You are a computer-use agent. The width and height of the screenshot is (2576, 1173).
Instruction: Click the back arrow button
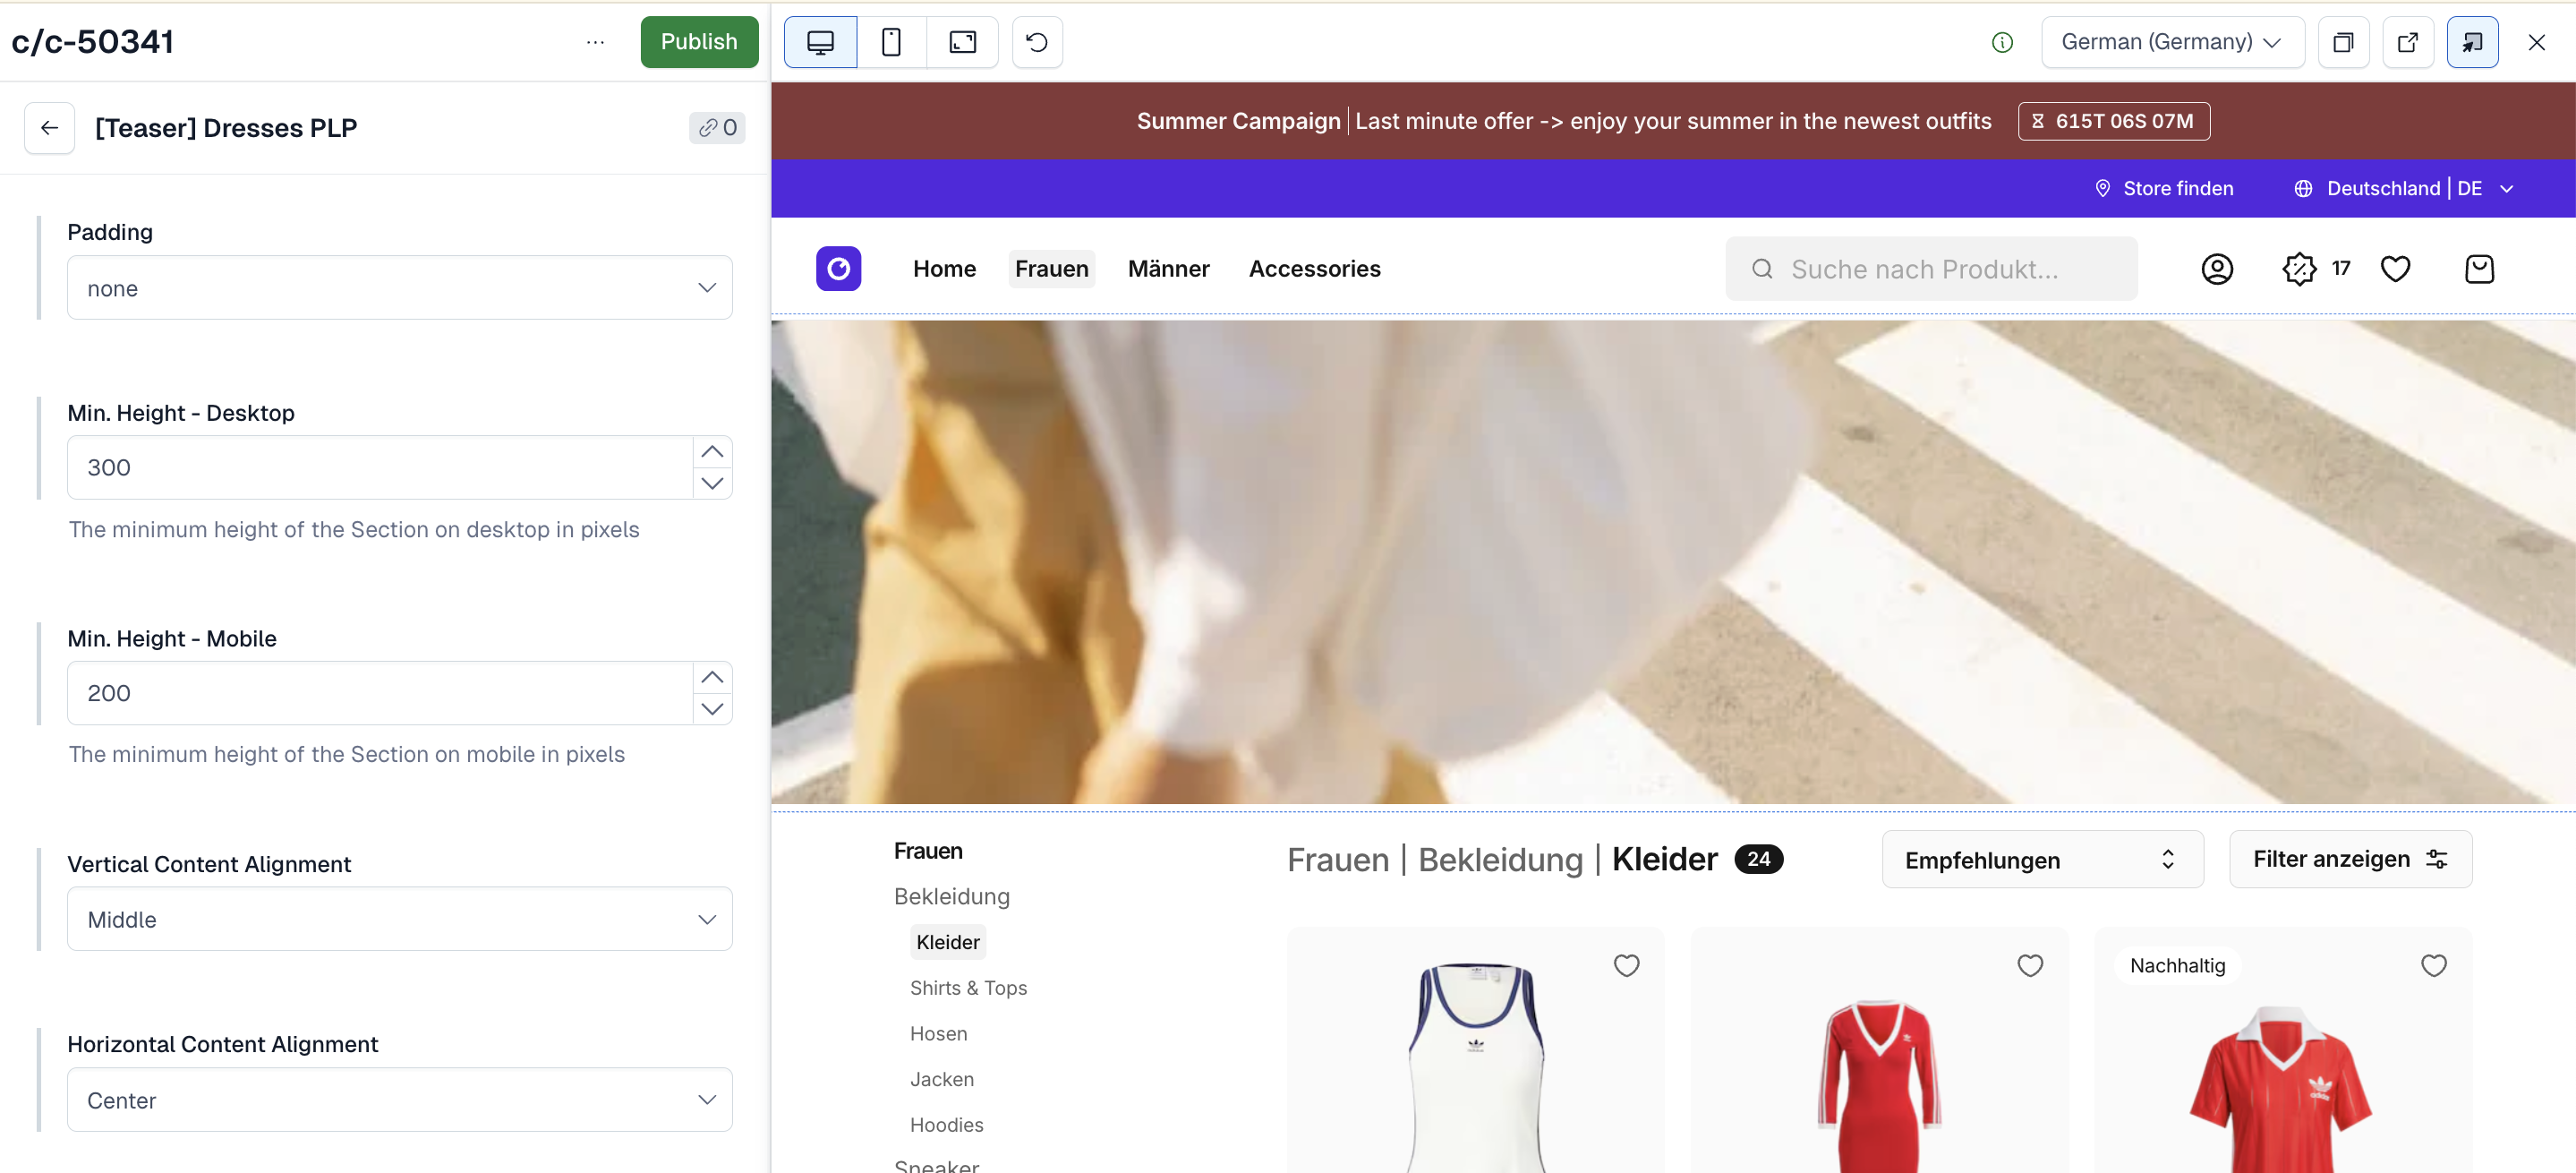[49, 127]
